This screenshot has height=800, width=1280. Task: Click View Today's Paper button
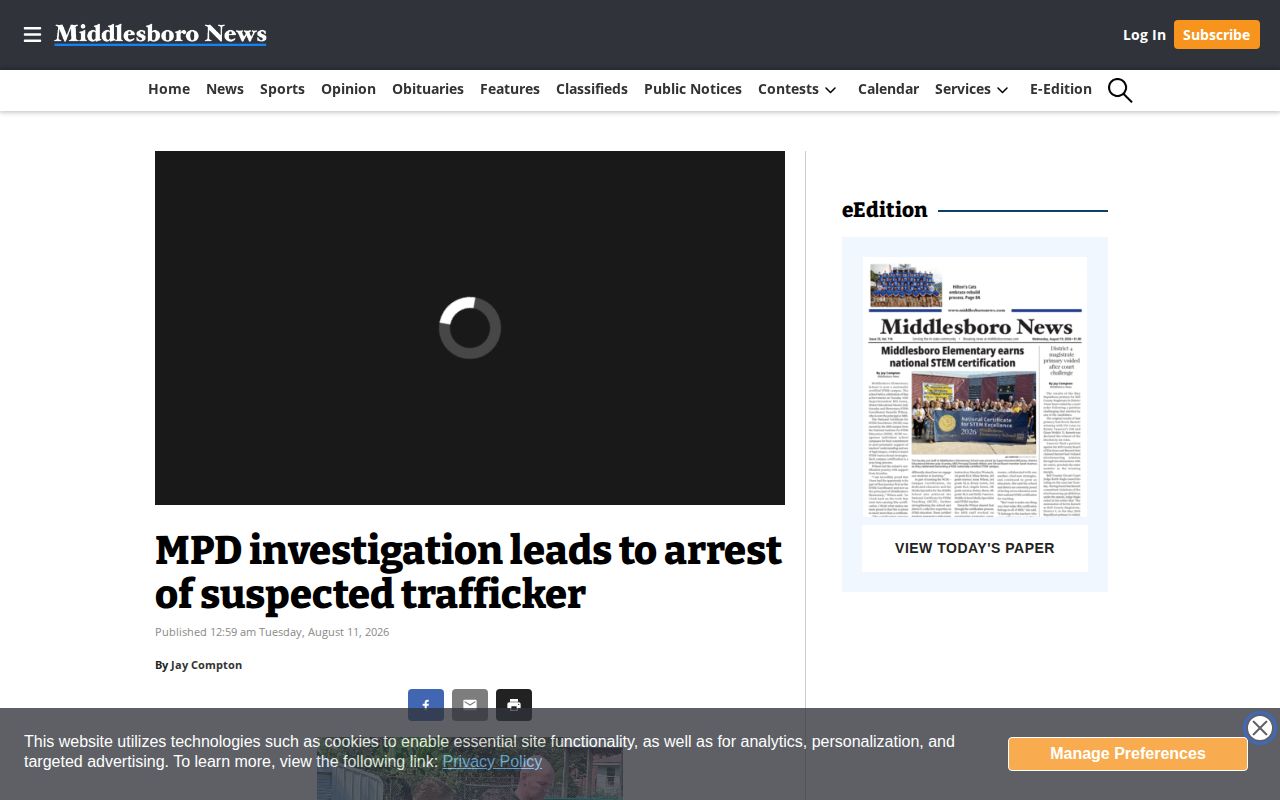[x=975, y=548]
